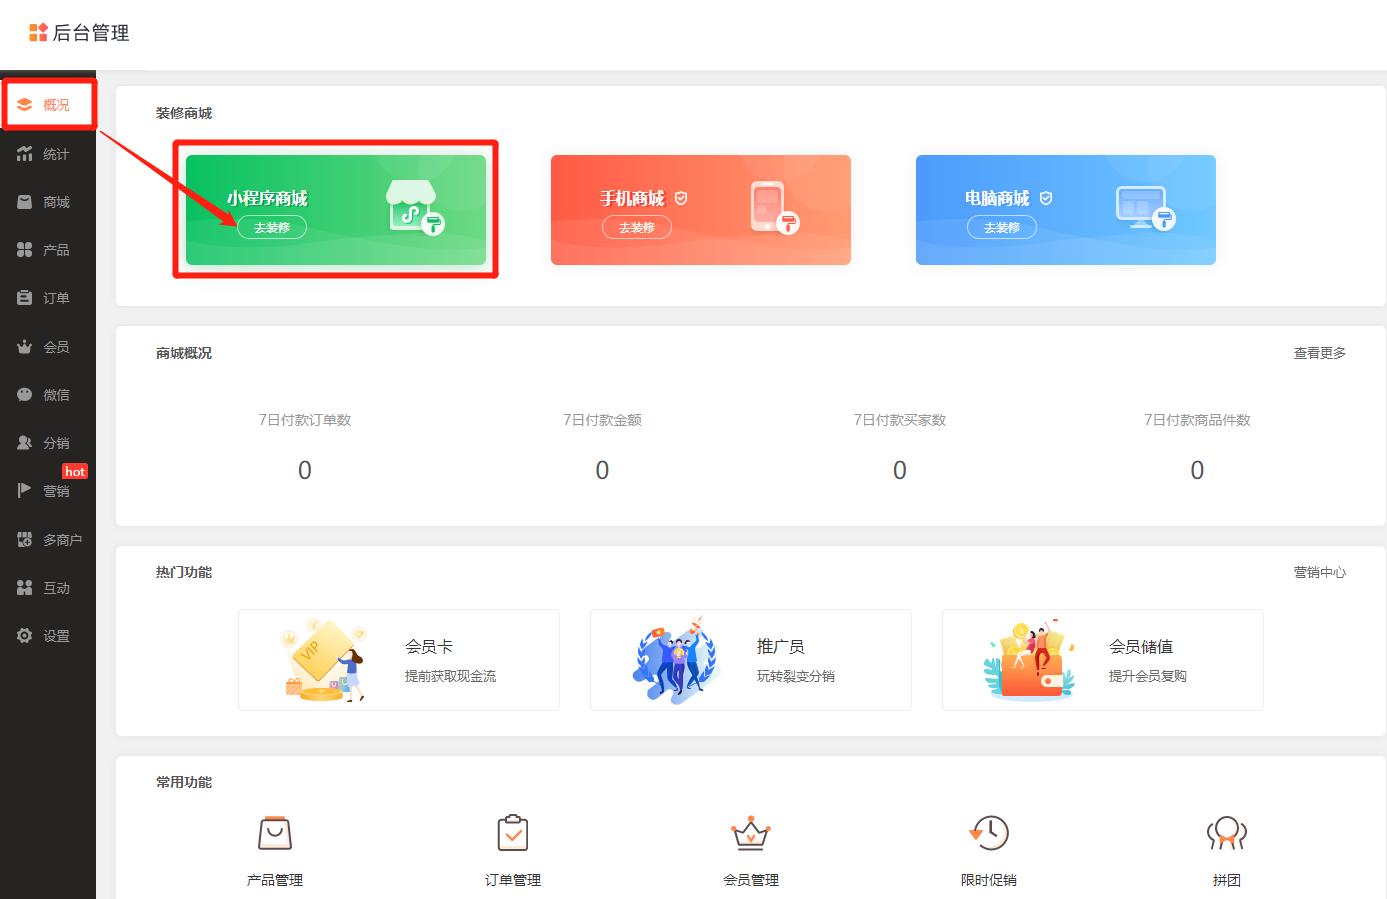Select the 微信 sidebar icon
Viewport: 1387px width, 899px height.
[x=25, y=394]
